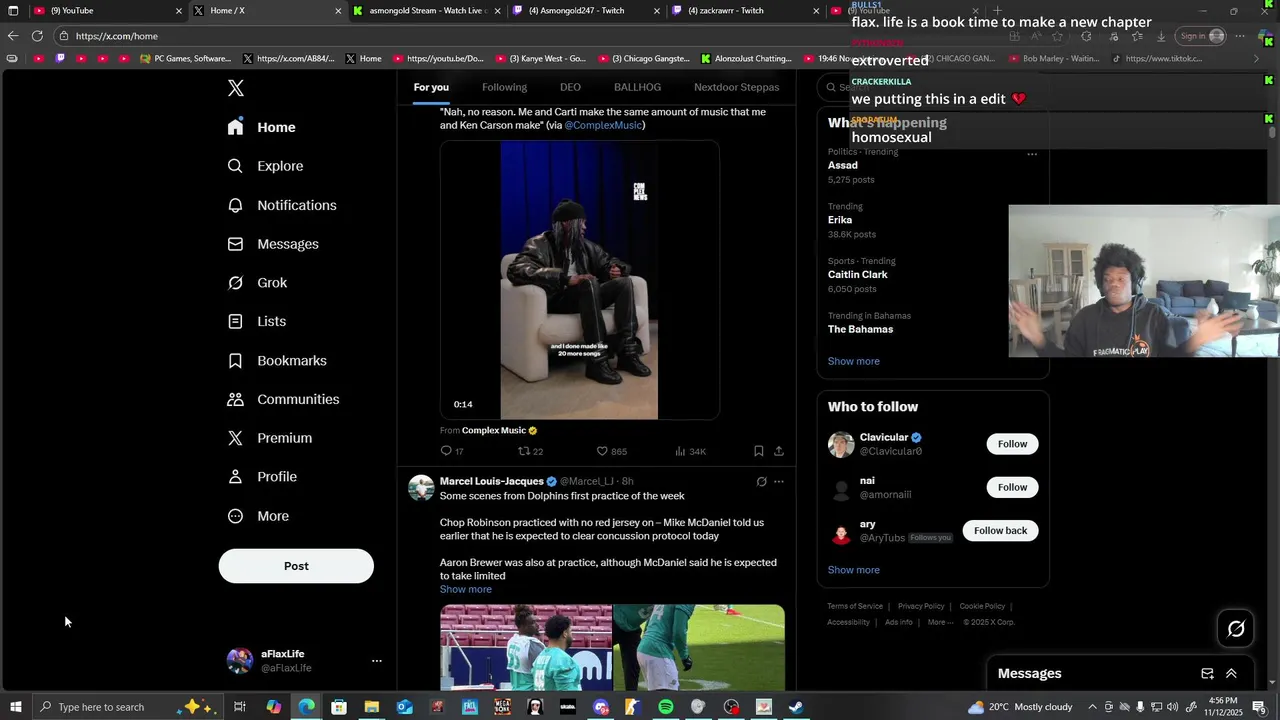Viewport: 1280px width, 720px height.
Task: Open File Explorer from the taskbar
Action: (371, 707)
